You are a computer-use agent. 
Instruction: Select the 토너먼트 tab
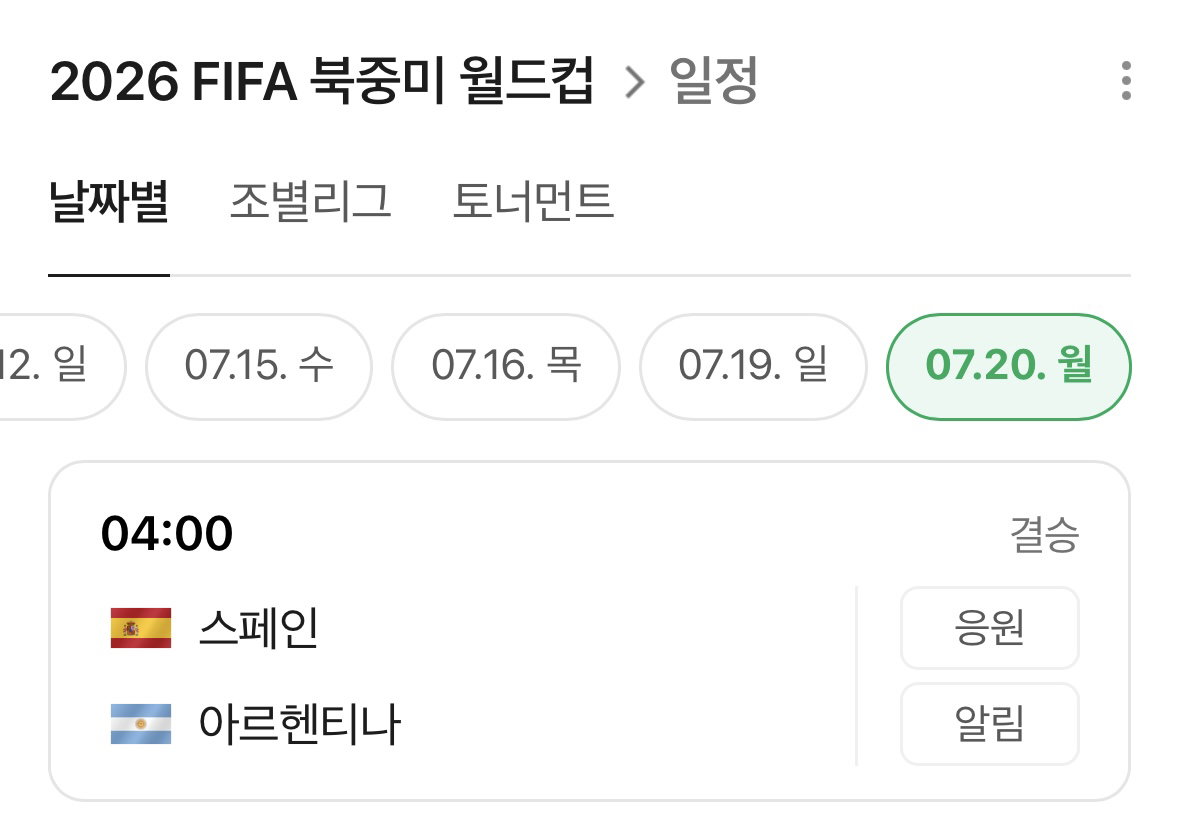[533, 202]
